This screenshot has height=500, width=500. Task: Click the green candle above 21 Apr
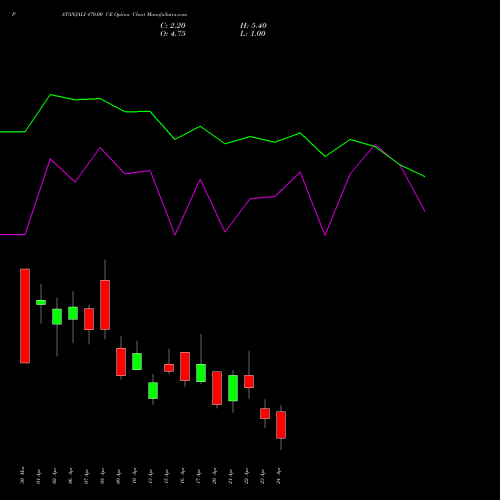(233, 388)
